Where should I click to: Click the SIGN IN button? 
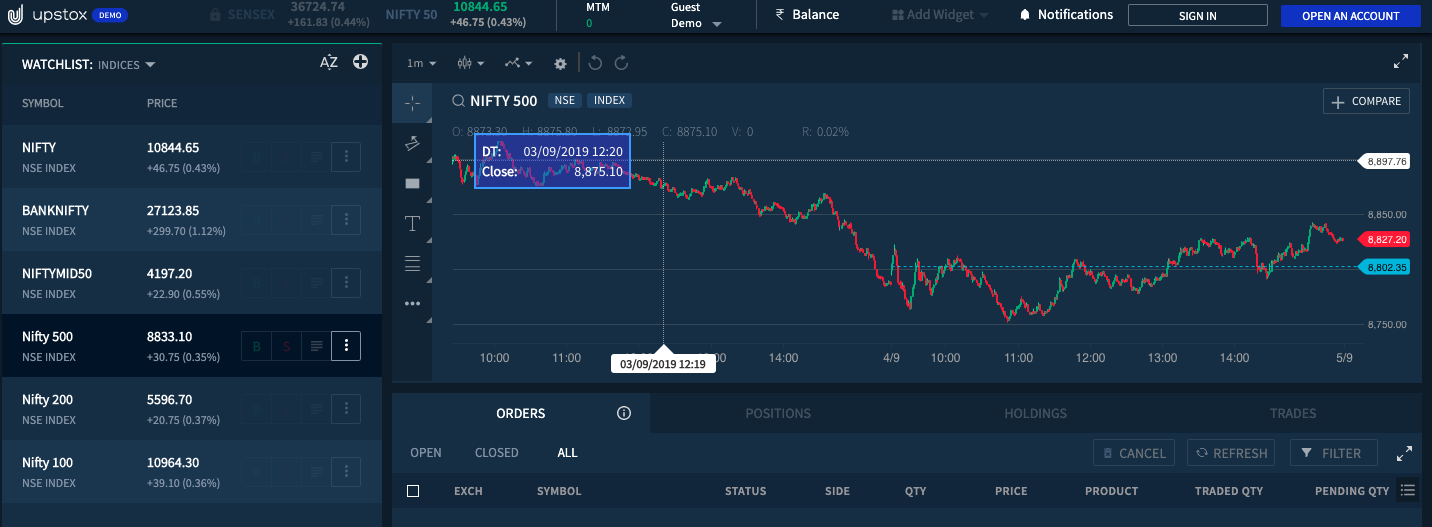[x=1198, y=15]
